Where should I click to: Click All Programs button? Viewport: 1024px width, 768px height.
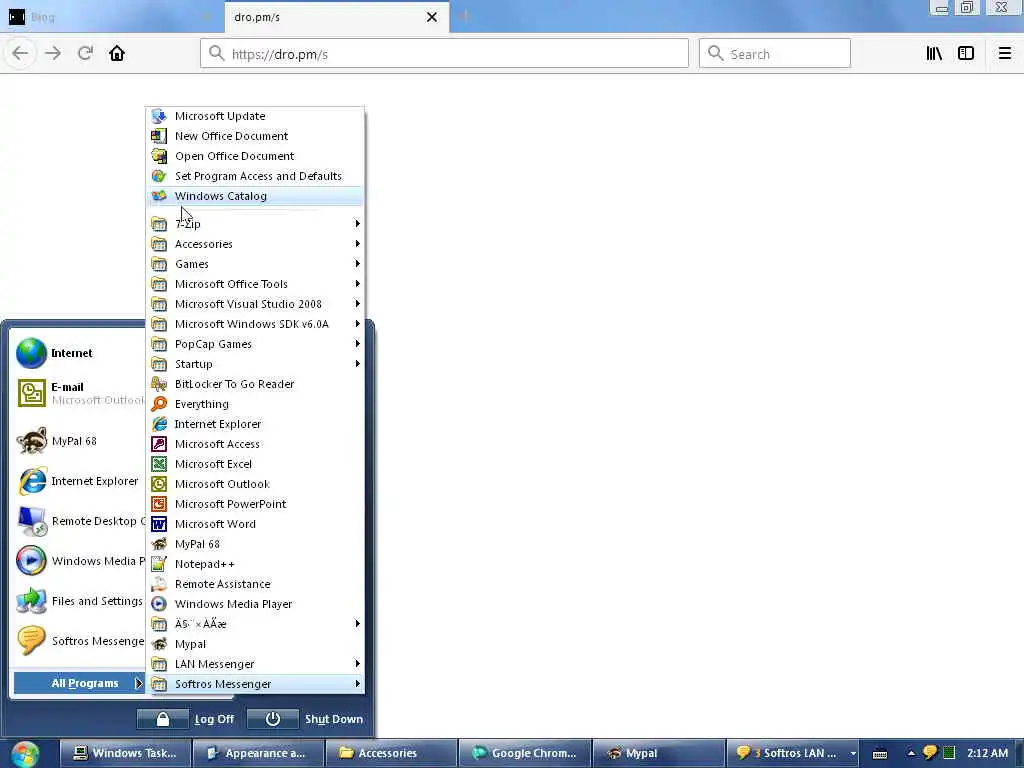(79, 683)
